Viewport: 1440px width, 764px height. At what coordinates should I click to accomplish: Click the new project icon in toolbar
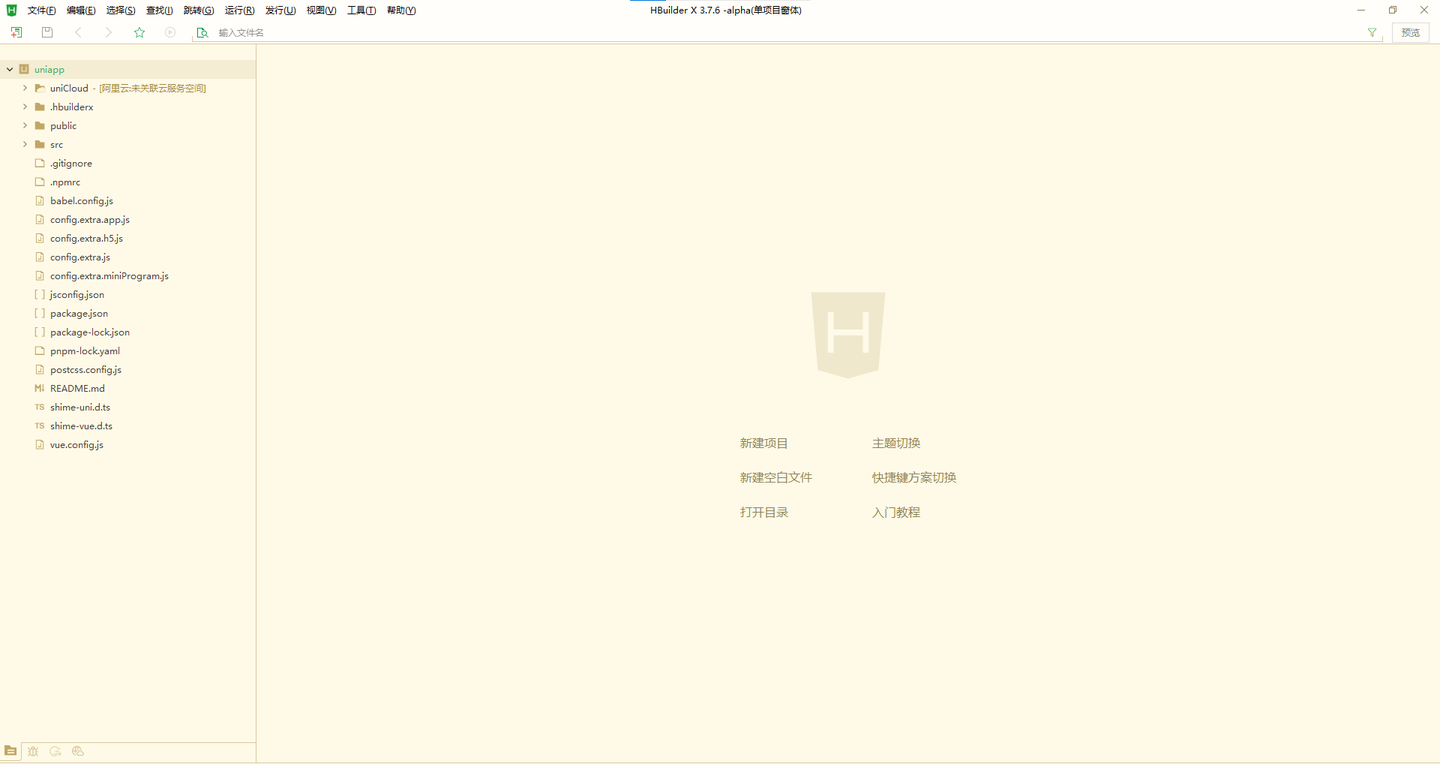click(16, 32)
